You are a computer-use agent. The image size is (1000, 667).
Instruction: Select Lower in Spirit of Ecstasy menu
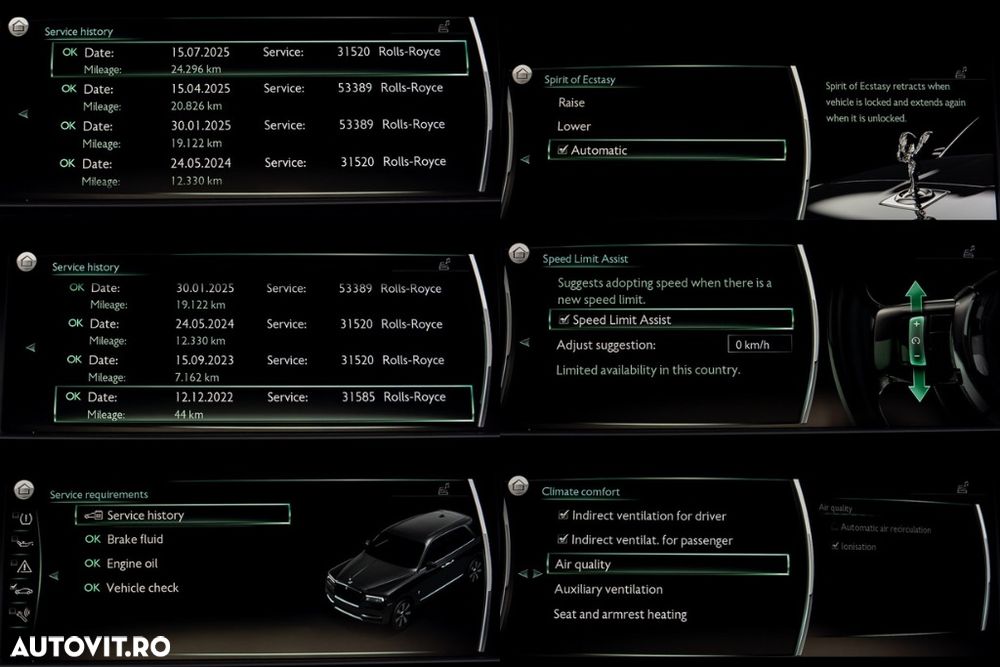tap(574, 126)
